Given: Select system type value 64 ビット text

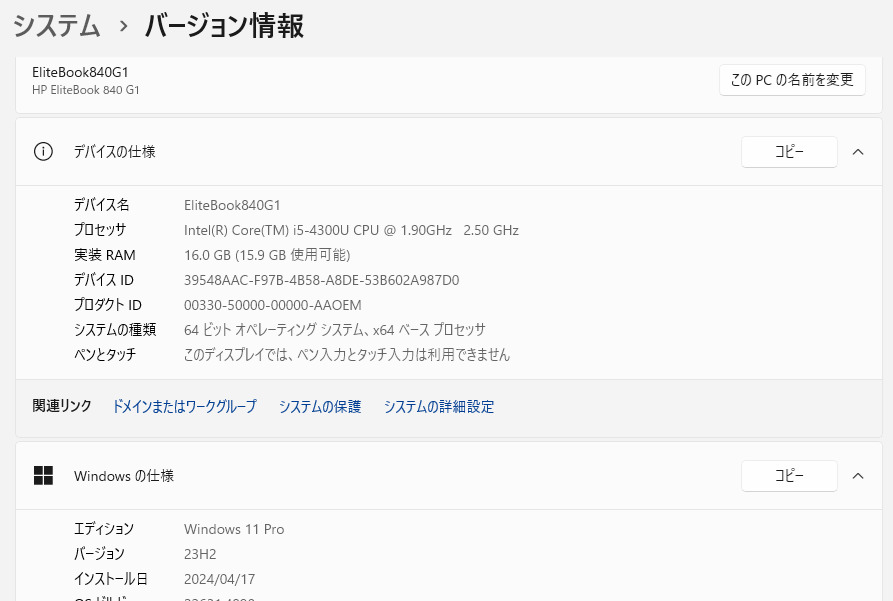Looking at the screenshot, I should [x=335, y=330].
